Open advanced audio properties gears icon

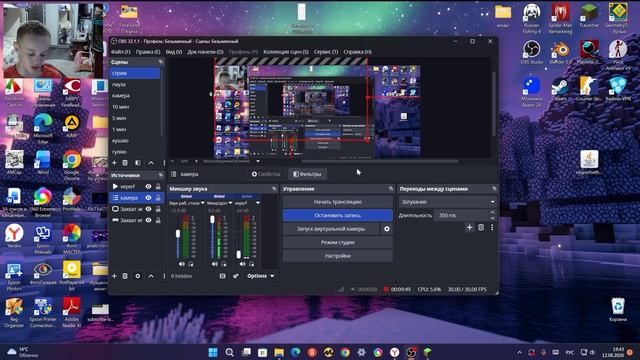point(236,276)
